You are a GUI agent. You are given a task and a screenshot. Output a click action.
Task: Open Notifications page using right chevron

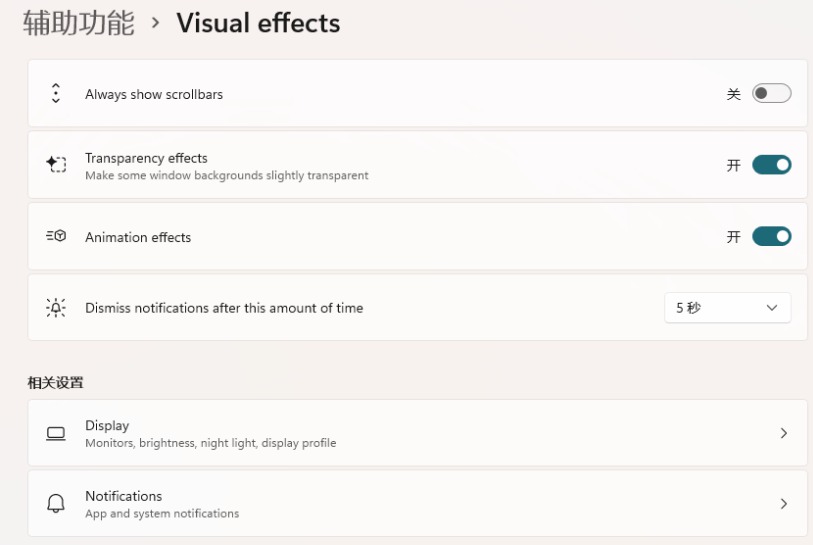coord(783,504)
